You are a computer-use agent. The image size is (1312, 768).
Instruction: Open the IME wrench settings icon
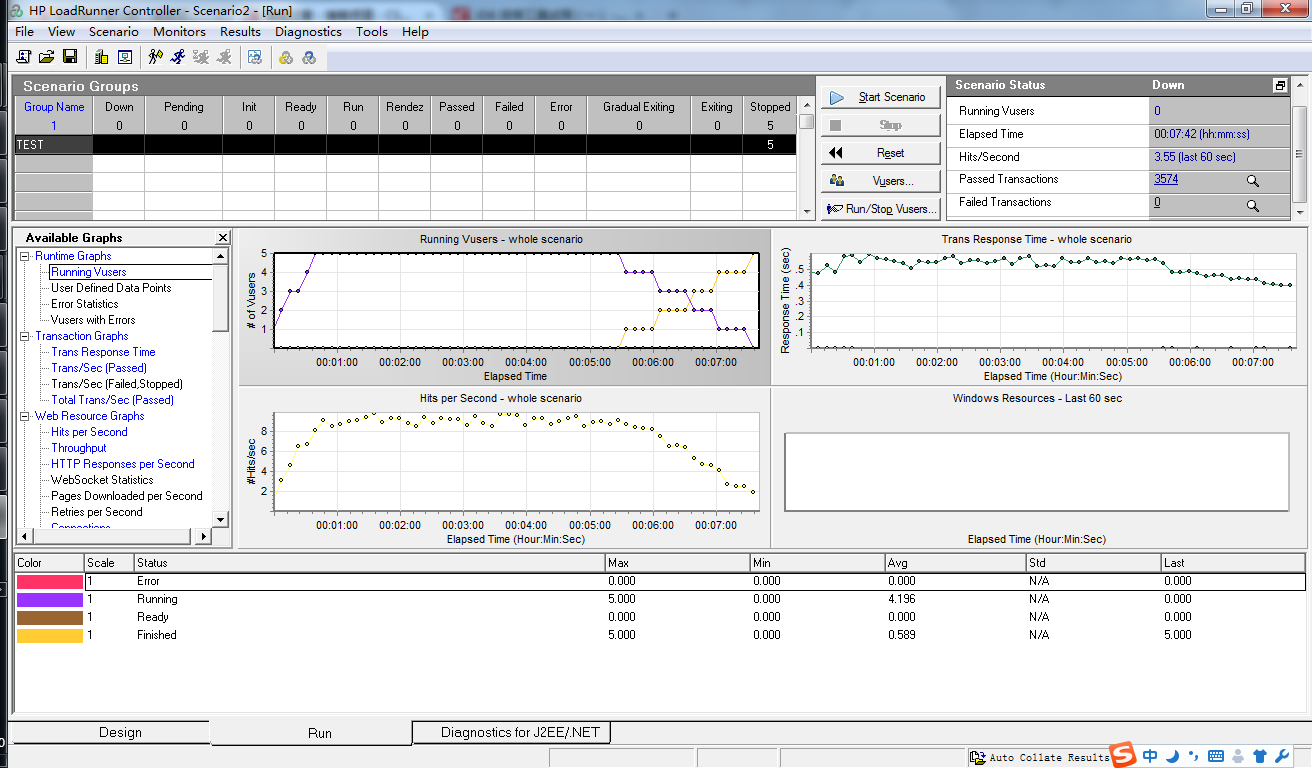point(1281,756)
